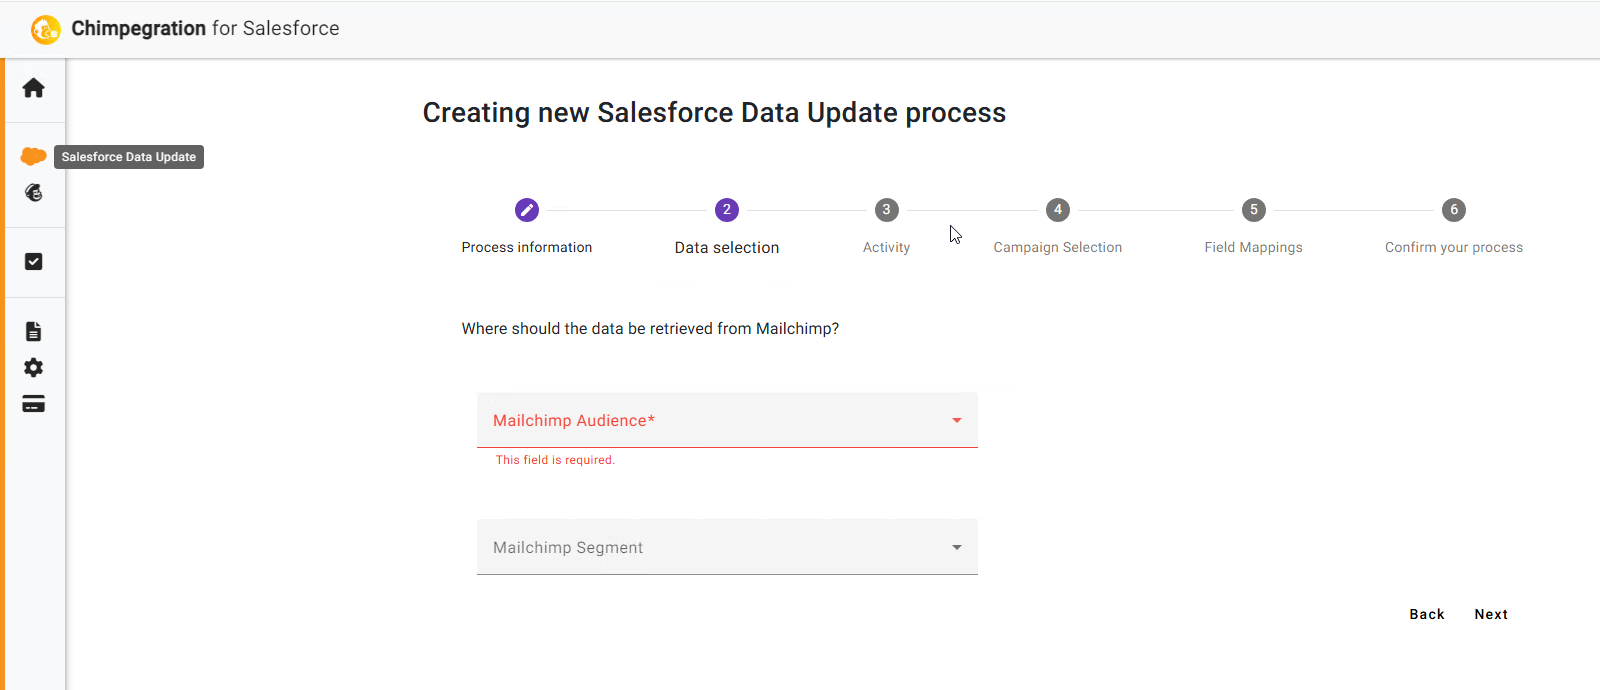Select the Confirm your process step label
The height and width of the screenshot is (690, 1600).
click(1454, 247)
